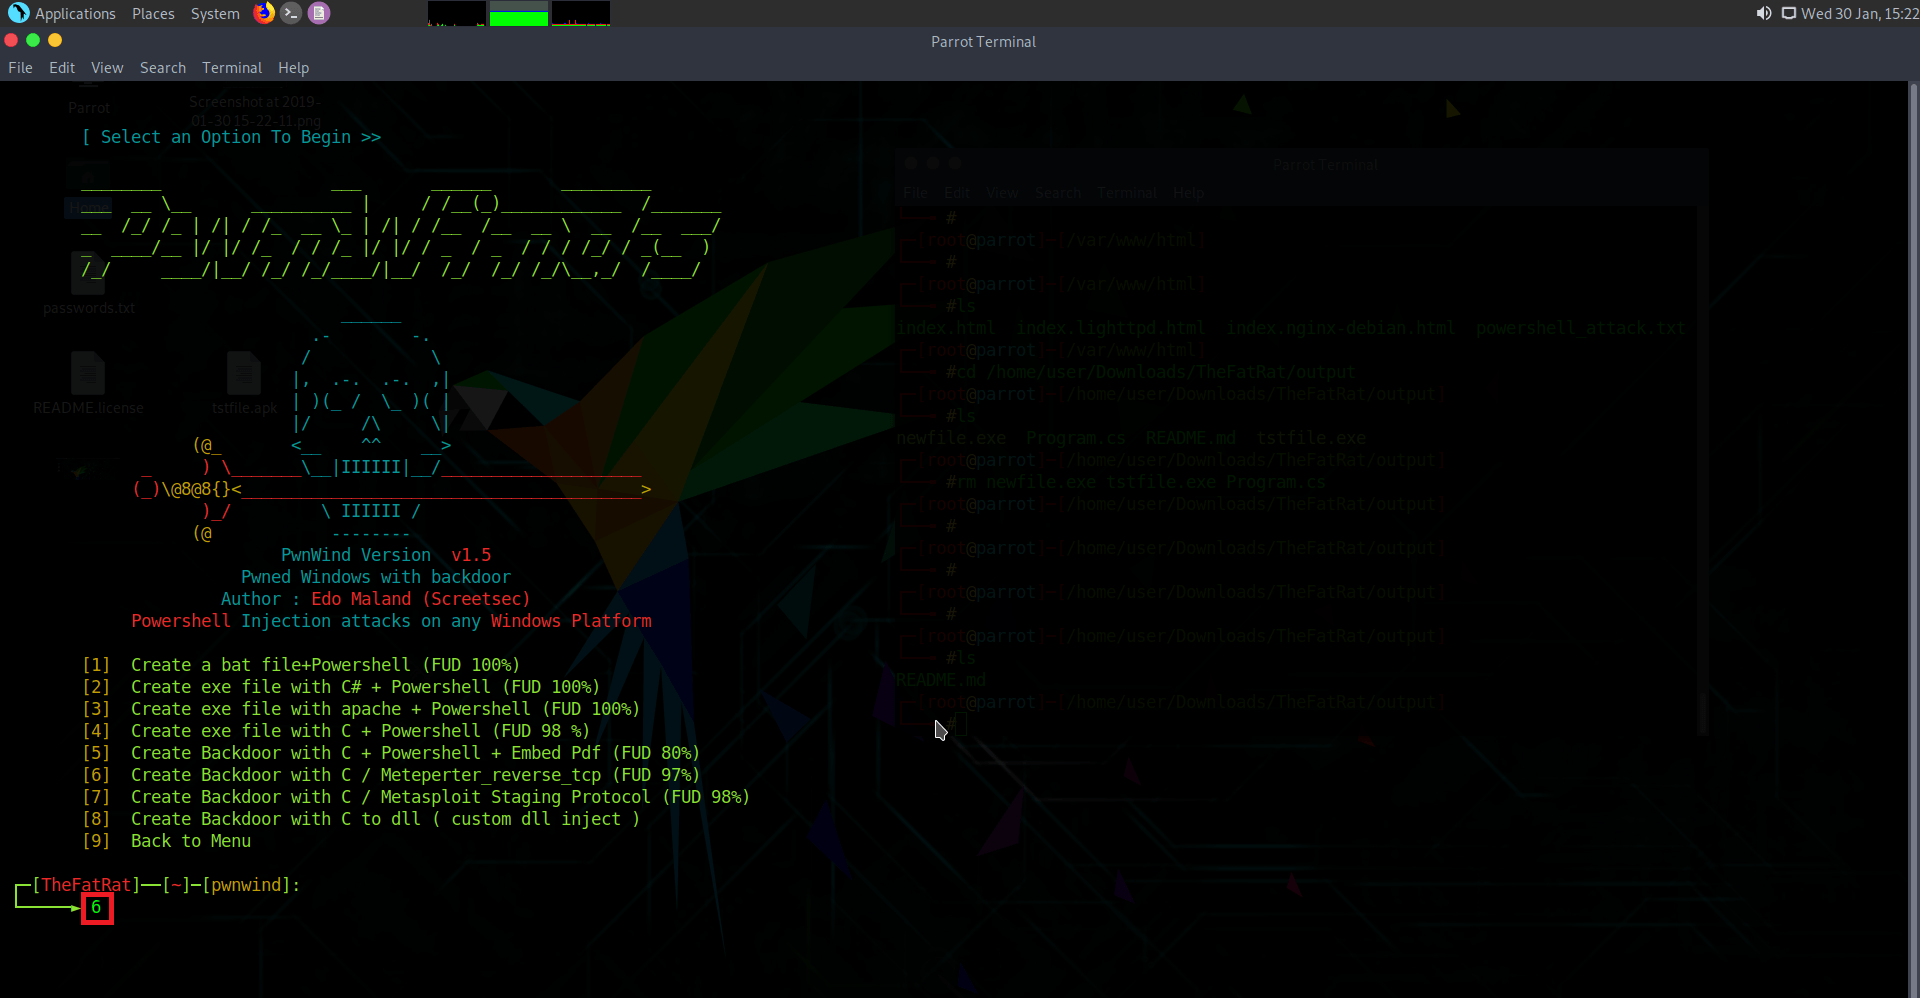Image resolution: width=1924 pixels, height=998 pixels.
Task: Open the Applications menu
Action: pyautogui.click(x=74, y=13)
